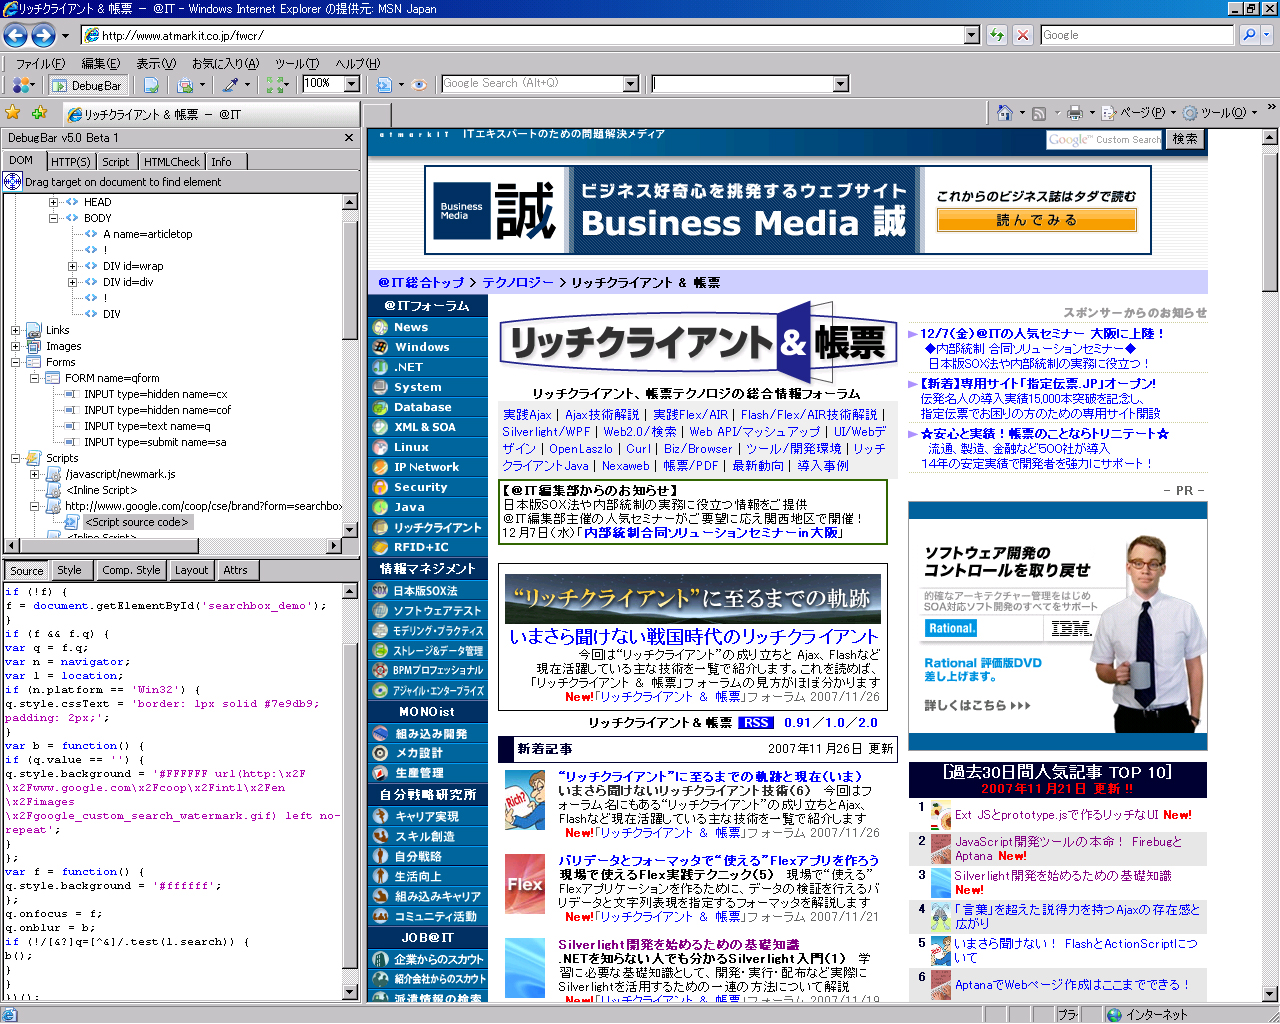This screenshot has width=1280, height=1024.
Task: Click the DebugBar resize window icon
Action: (274, 85)
